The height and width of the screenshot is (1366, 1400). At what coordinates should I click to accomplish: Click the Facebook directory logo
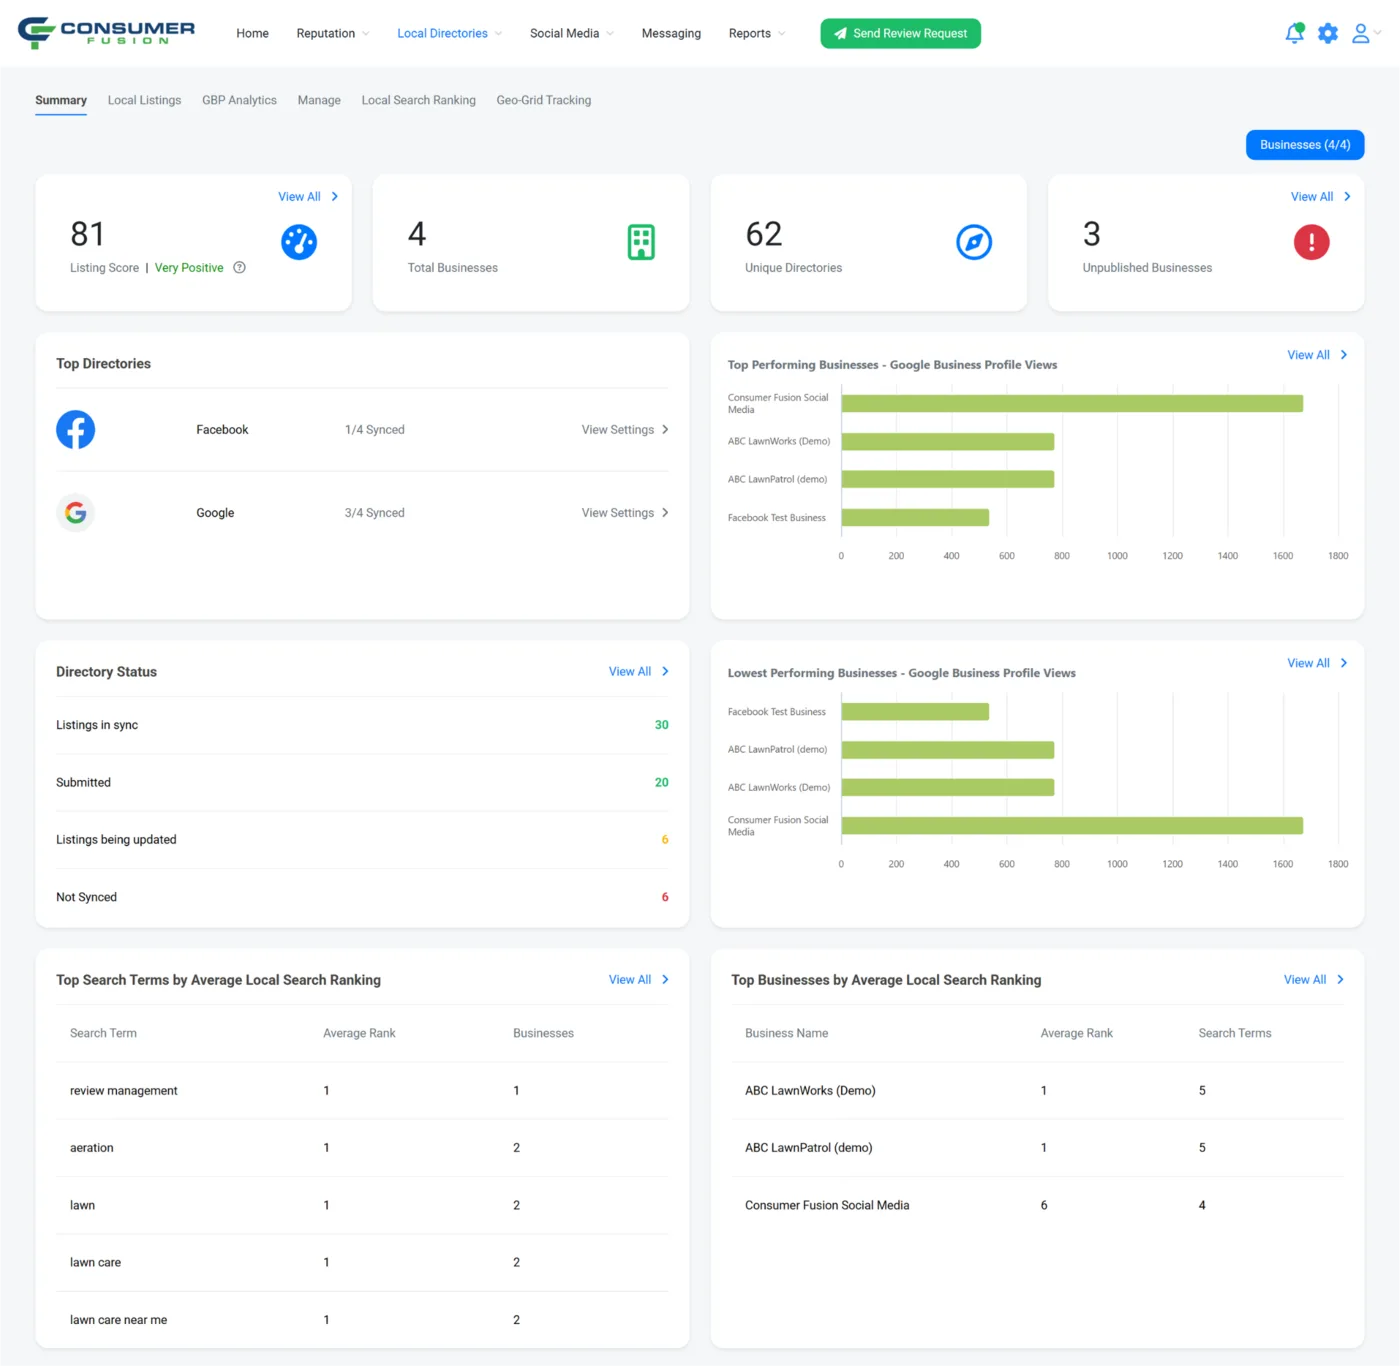[x=76, y=430]
